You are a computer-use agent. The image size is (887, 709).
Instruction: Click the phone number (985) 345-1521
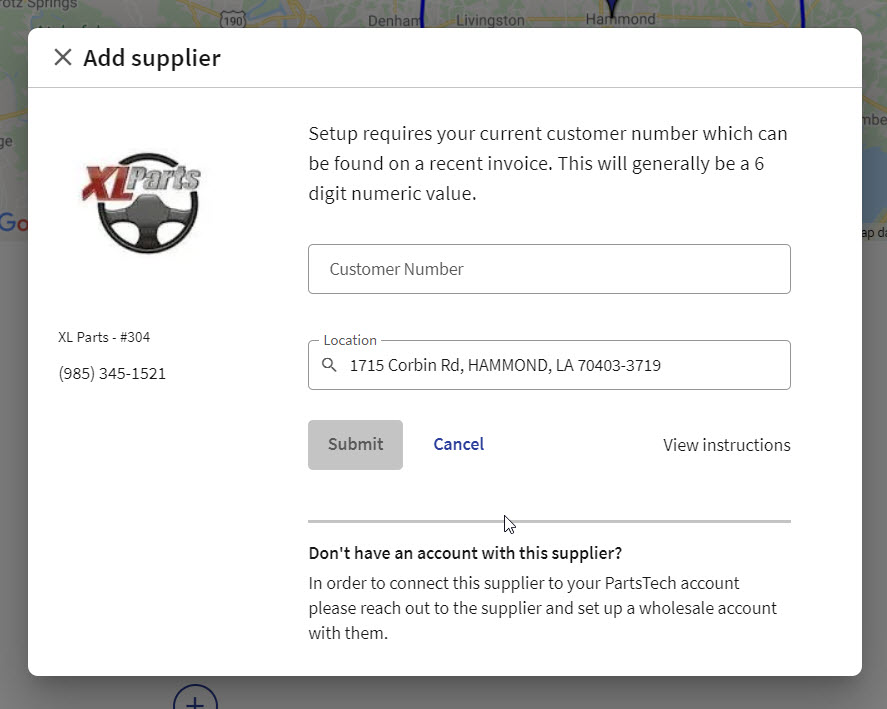112,372
